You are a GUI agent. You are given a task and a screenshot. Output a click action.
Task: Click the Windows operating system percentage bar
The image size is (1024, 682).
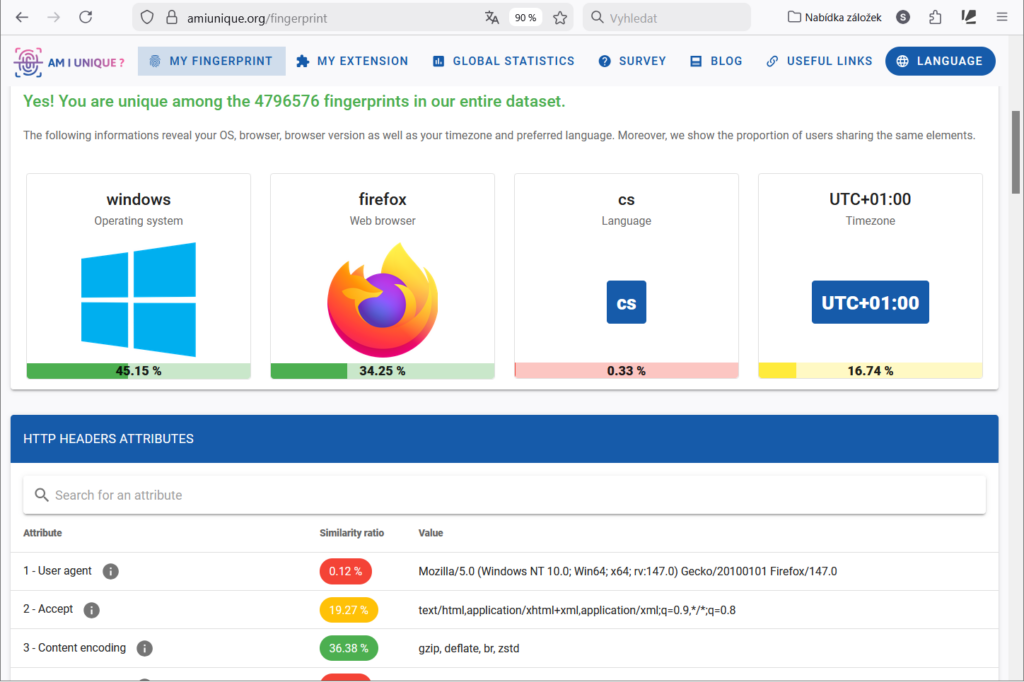138,371
